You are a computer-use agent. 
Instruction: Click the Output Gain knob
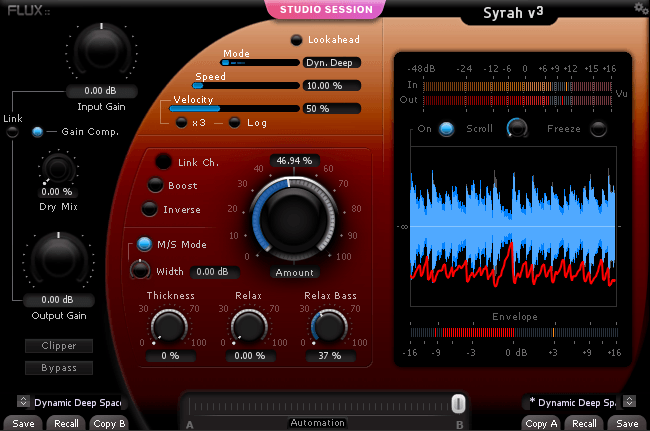58,259
